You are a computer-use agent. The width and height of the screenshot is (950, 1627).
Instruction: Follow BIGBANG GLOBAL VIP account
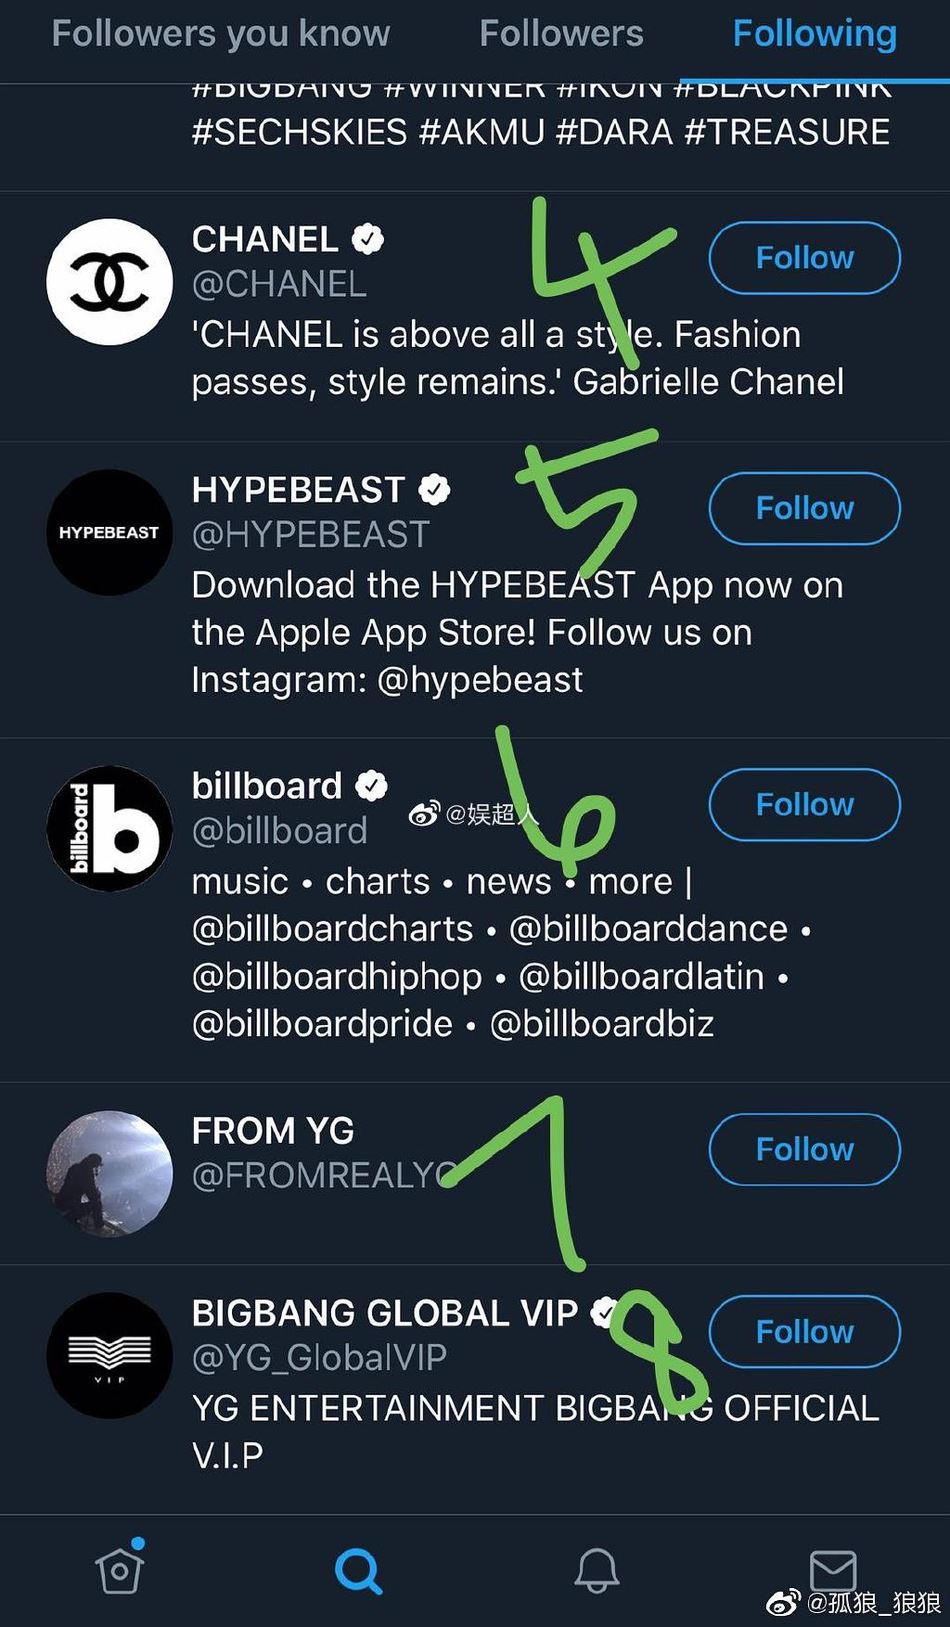click(804, 1332)
